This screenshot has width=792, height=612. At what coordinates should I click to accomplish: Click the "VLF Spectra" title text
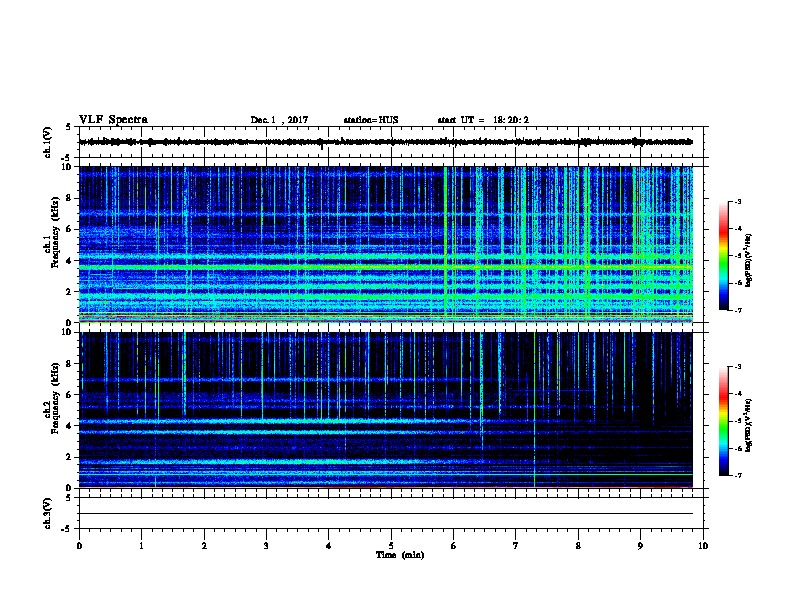point(113,120)
